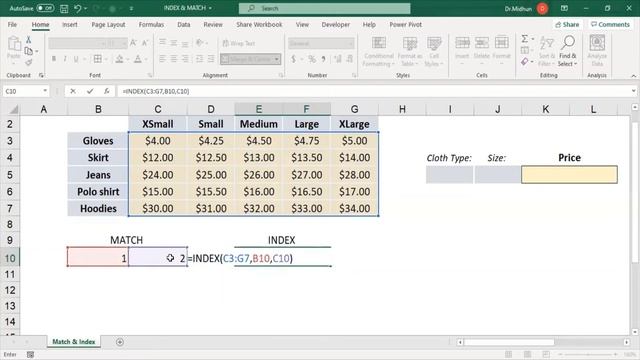
Task: Open the File menu tab
Action: [12, 24]
